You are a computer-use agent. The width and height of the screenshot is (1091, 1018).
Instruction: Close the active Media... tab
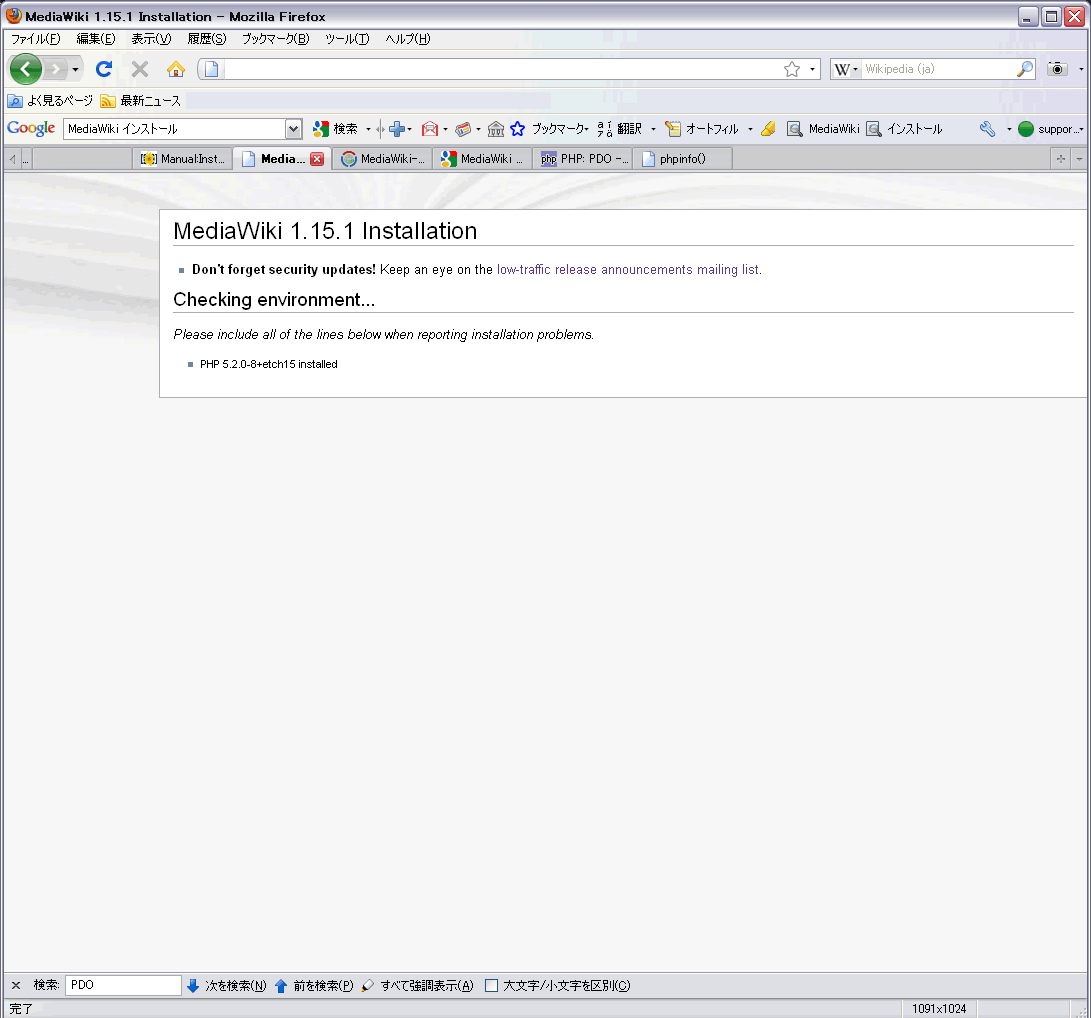coord(317,159)
